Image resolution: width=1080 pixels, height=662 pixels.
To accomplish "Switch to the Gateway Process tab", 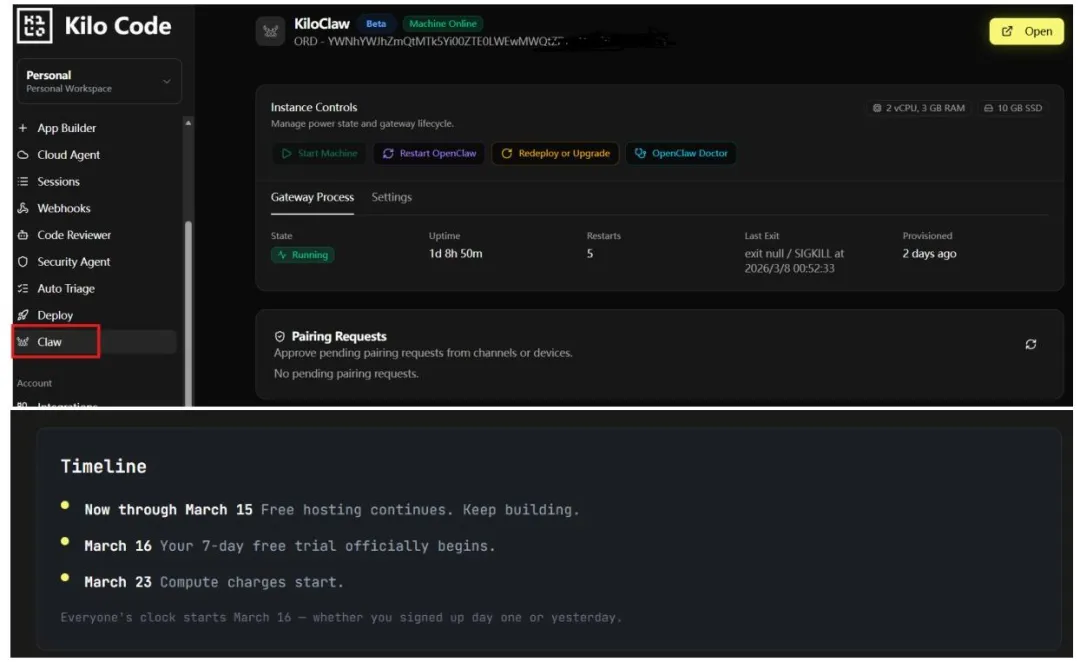I will pos(312,197).
